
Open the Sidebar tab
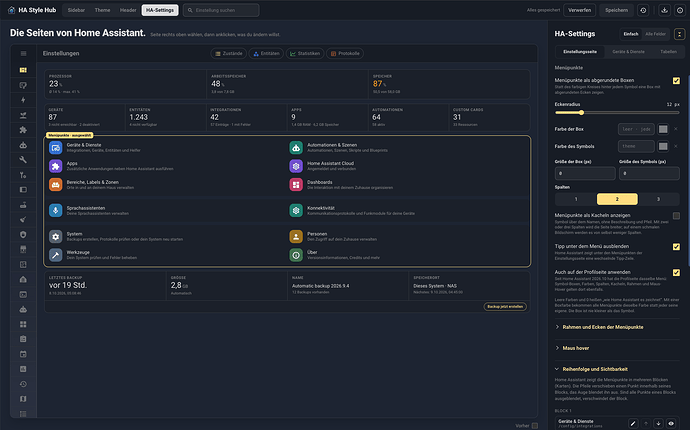click(76, 10)
